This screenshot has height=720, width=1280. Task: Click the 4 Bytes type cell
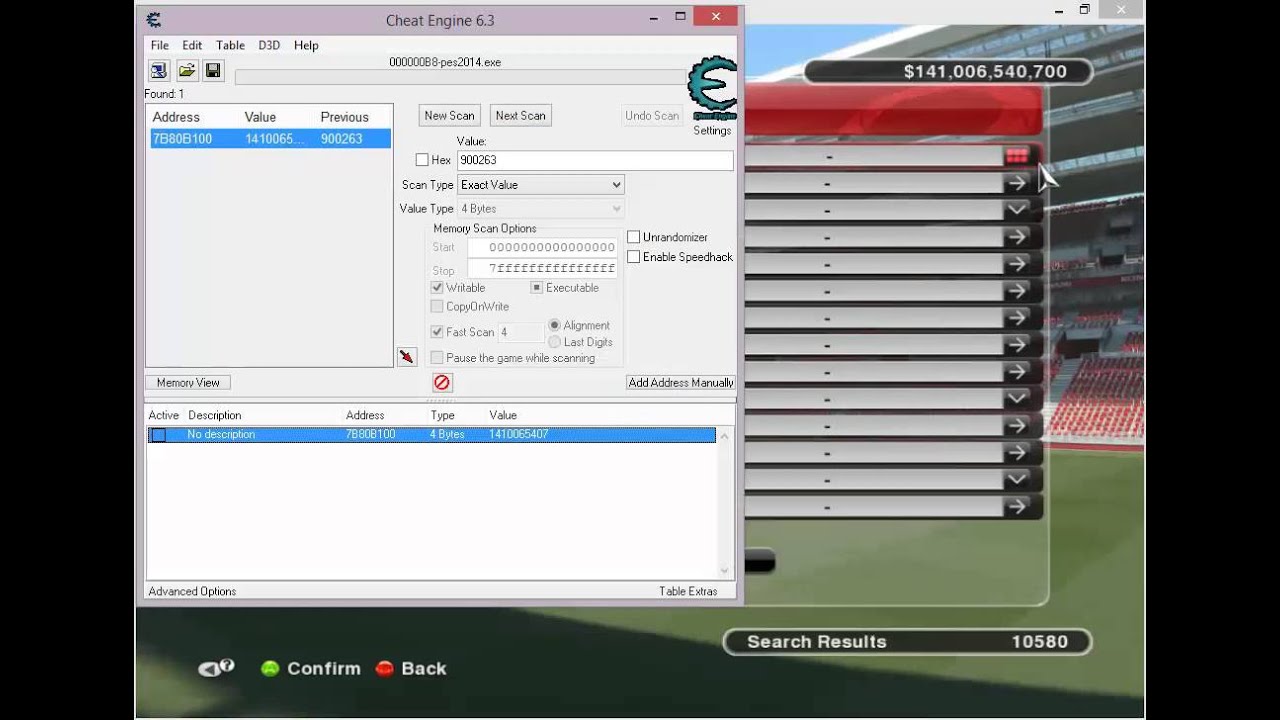[x=447, y=435]
